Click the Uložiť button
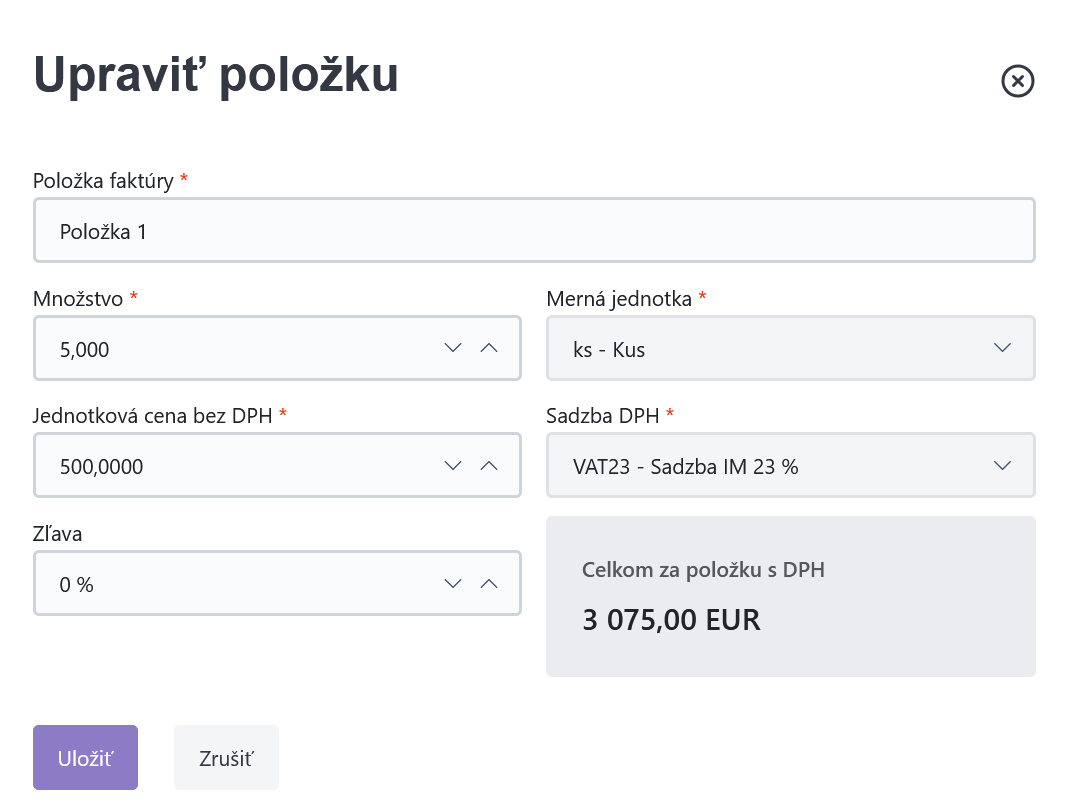Image resolution: width=1078 pixels, height=810 pixels. click(85, 758)
